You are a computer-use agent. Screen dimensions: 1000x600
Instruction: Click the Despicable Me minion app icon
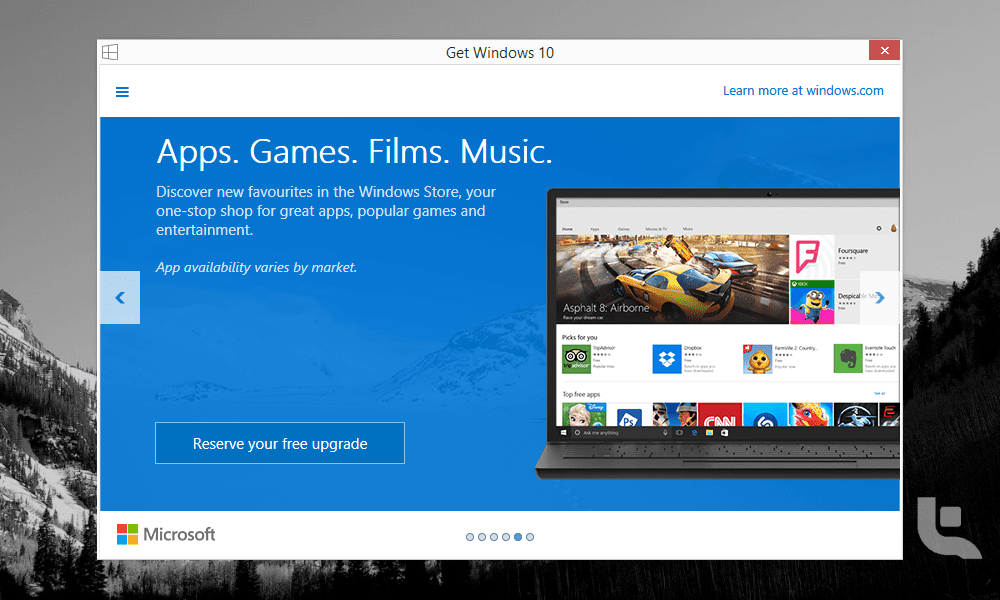[x=812, y=303]
